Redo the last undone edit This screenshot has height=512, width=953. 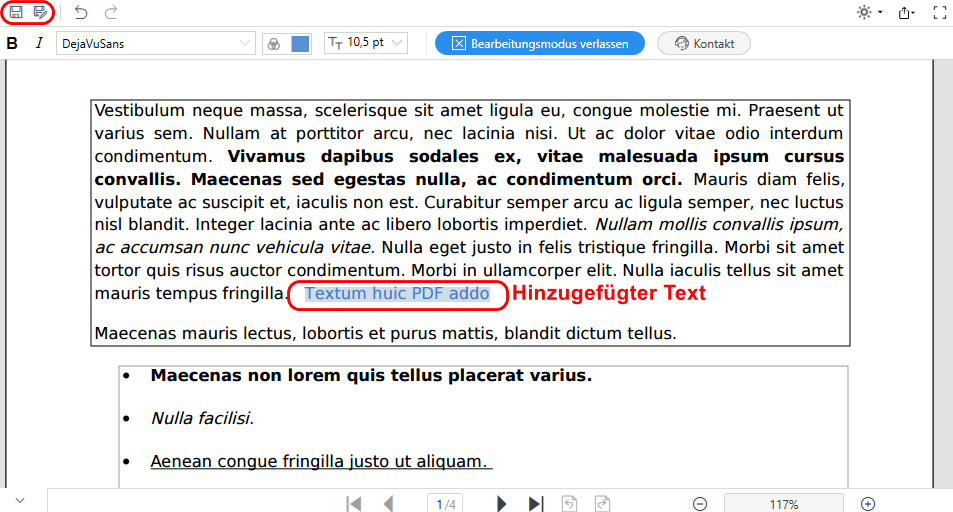(x=111, y=12)
